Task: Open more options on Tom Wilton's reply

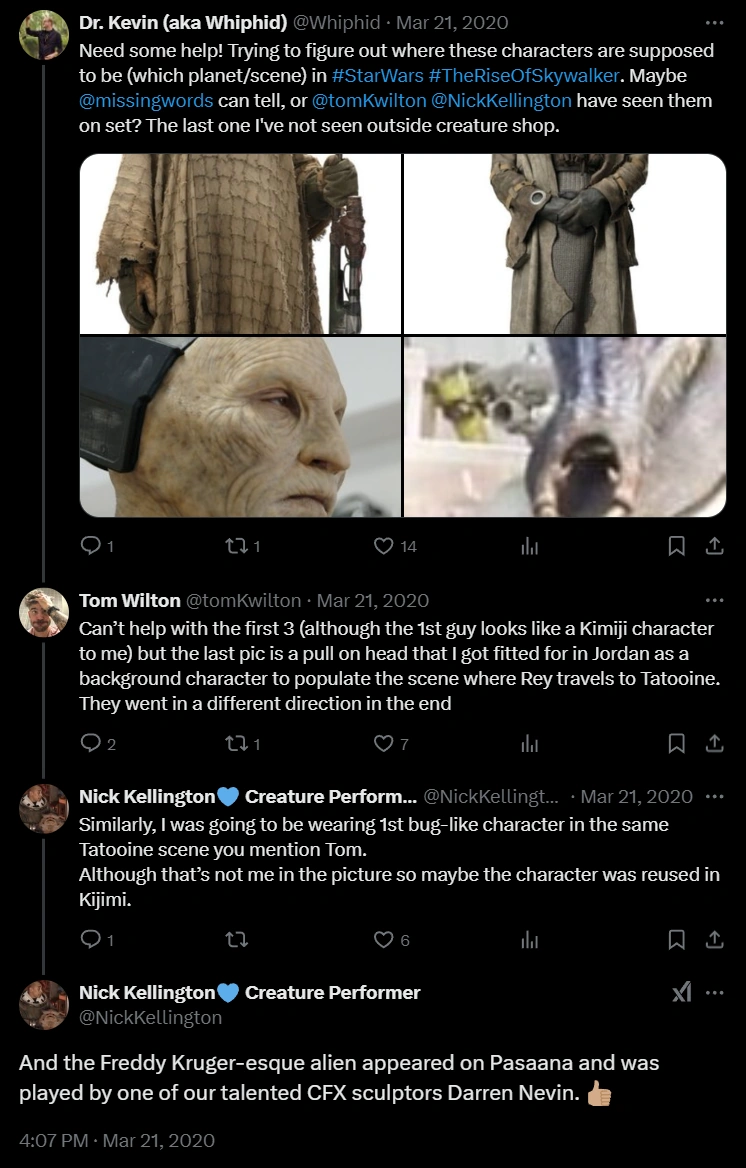Action: coord(714,600)
